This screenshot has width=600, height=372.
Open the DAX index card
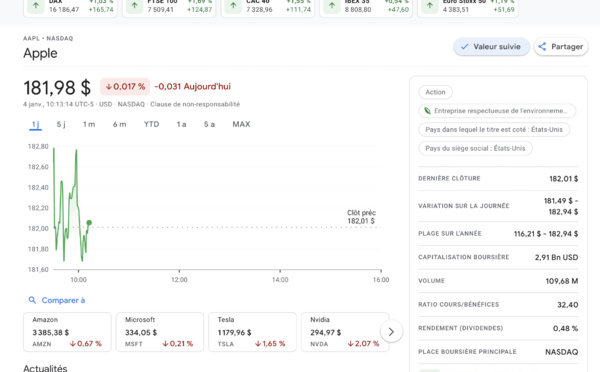[70, 8]
